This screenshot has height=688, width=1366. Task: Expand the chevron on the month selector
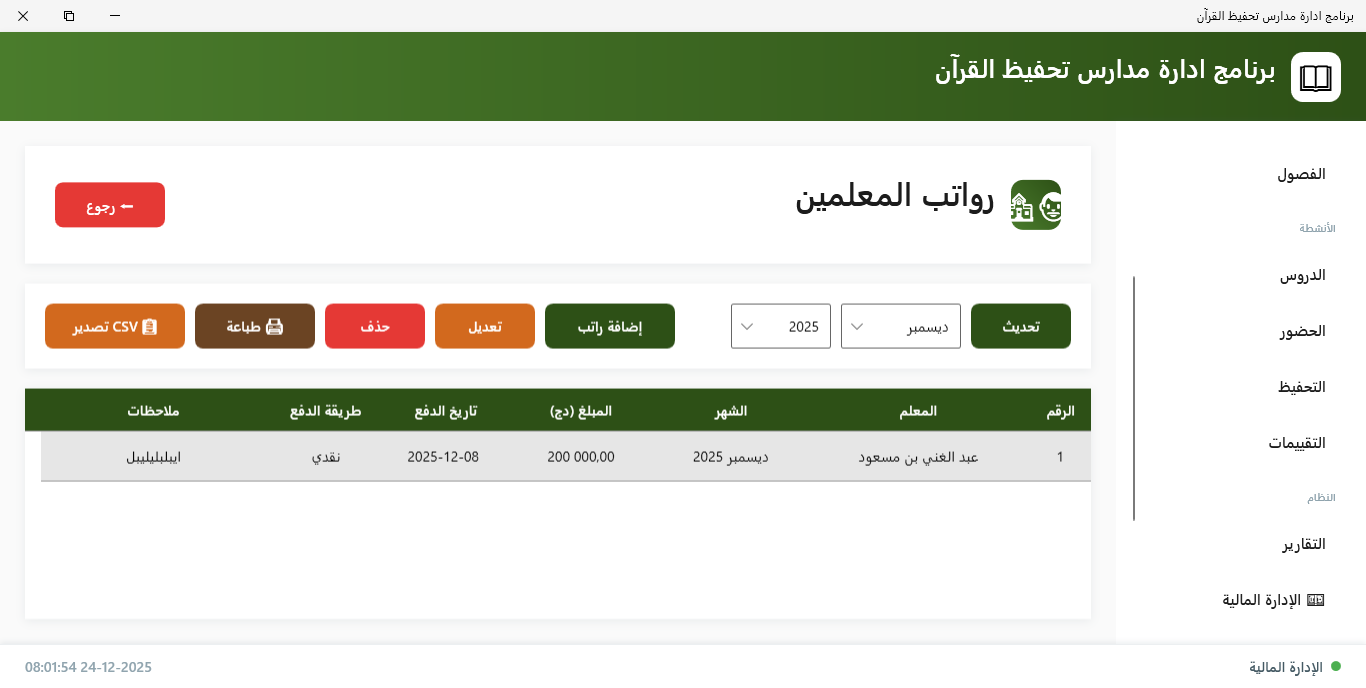click(x=855, y=325)
